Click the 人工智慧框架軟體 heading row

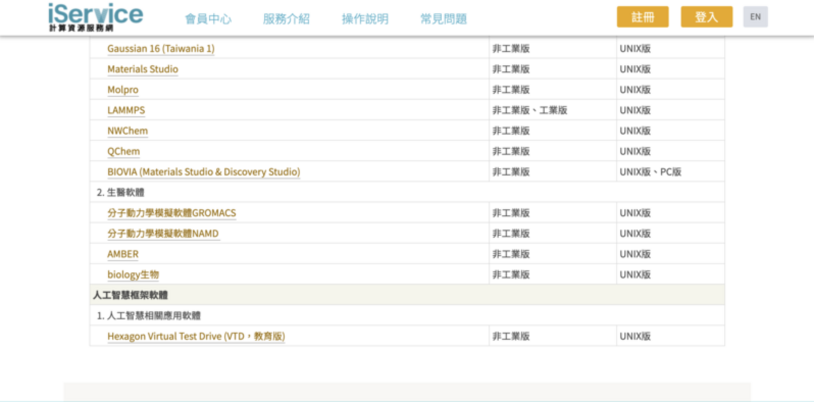click(407, 295)
